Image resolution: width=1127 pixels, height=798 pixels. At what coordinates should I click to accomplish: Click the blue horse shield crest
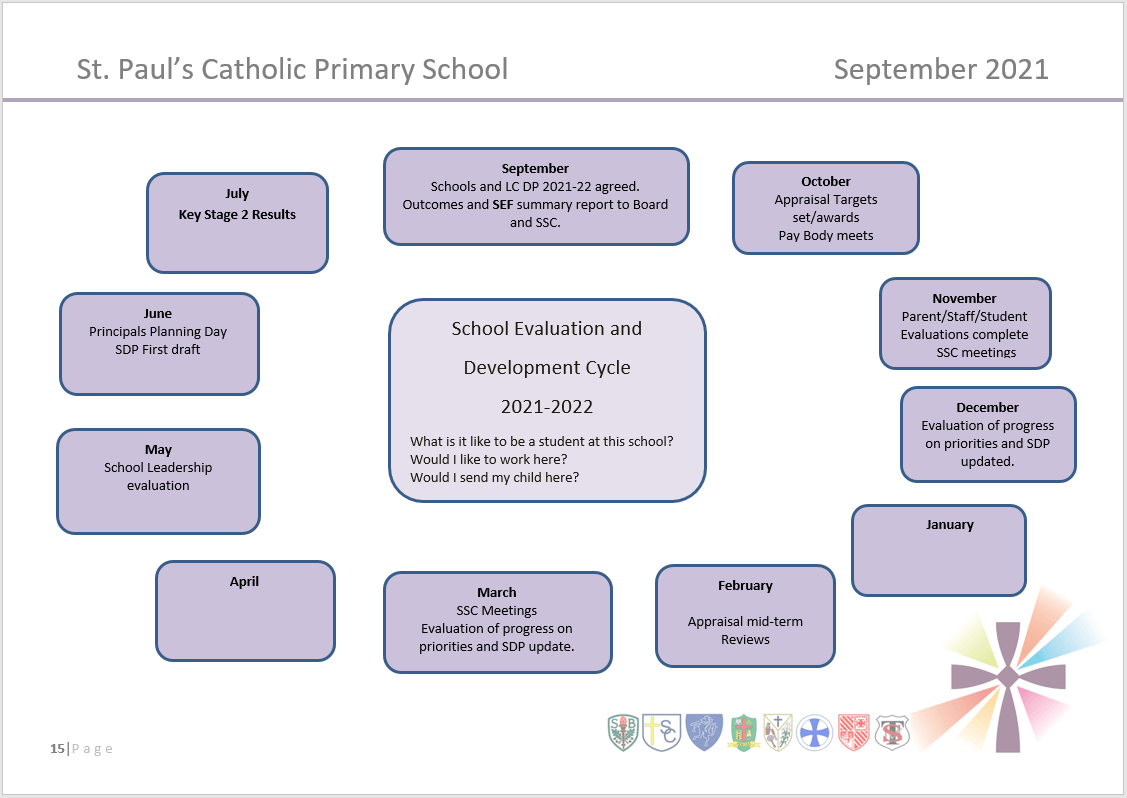pyautogui.click(x=704, y=733)
